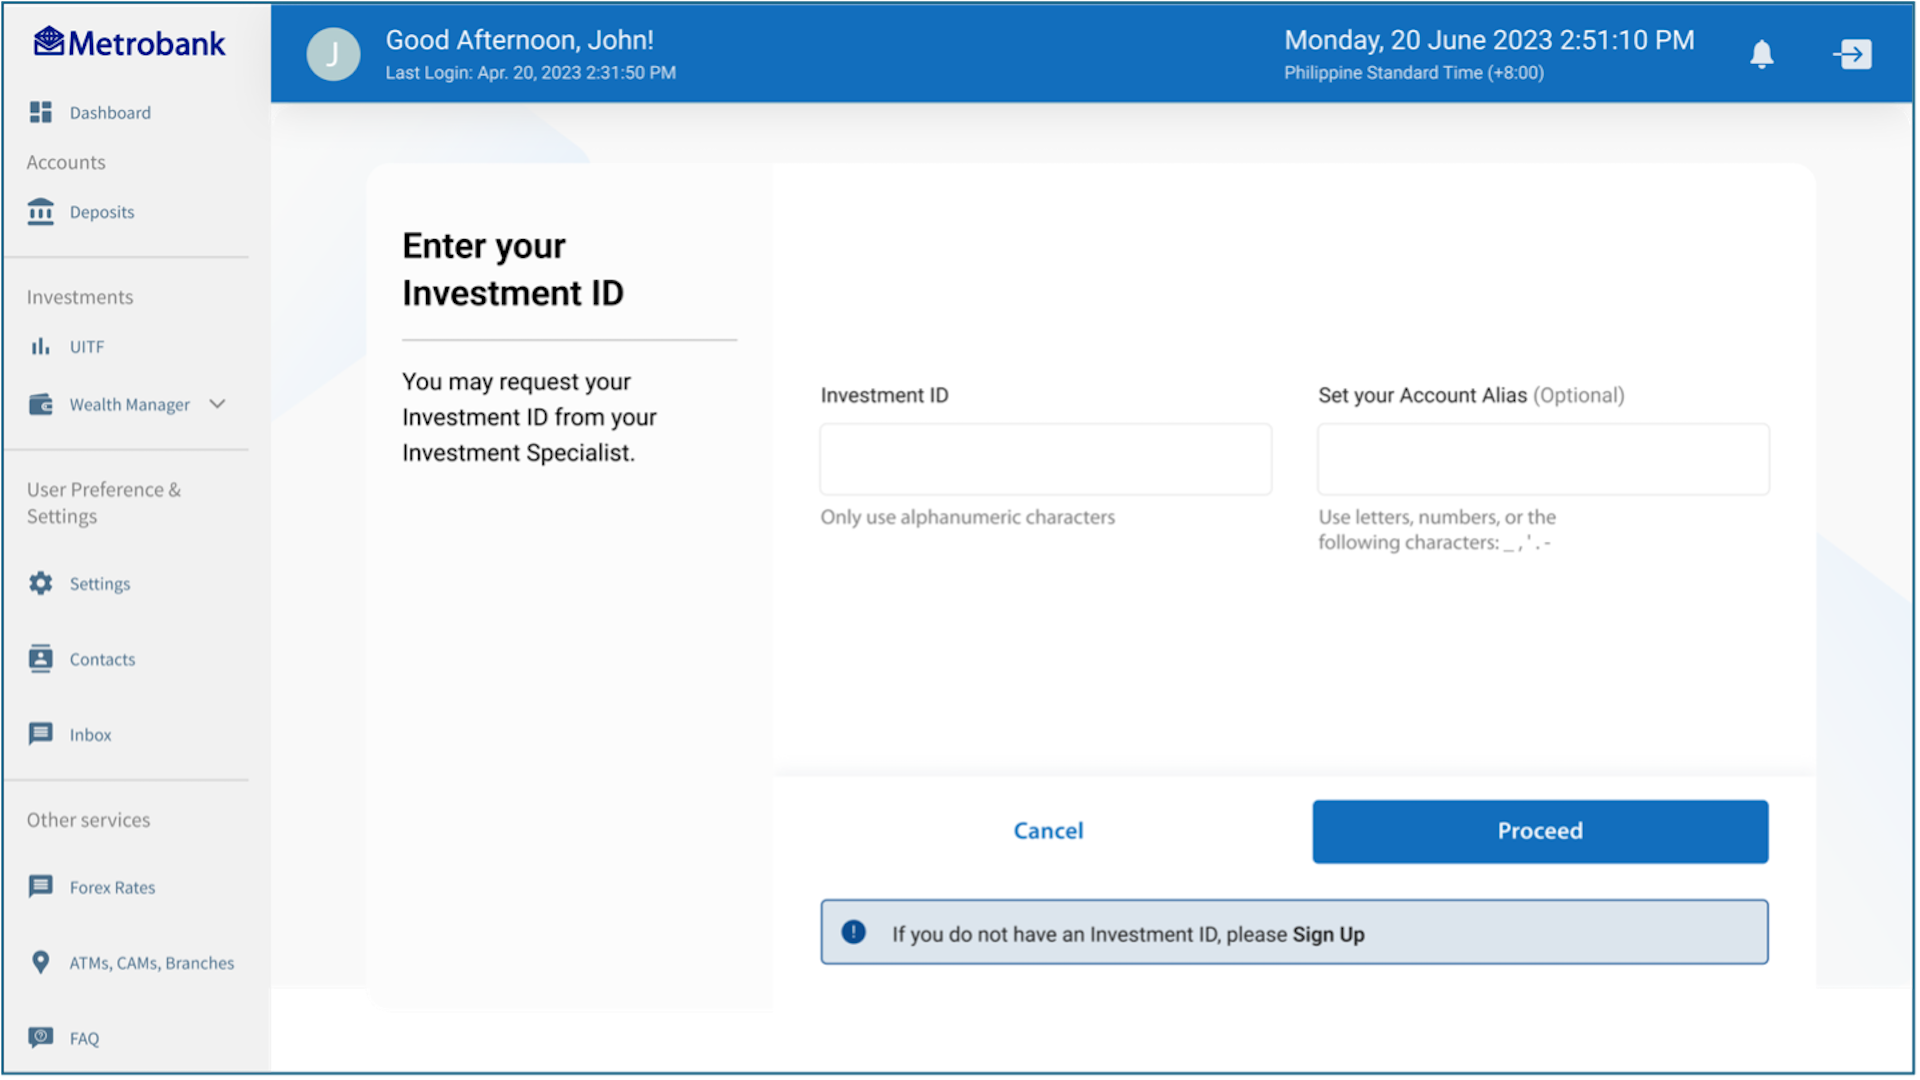Click the John profile avatar circle

tap(333, 54)
